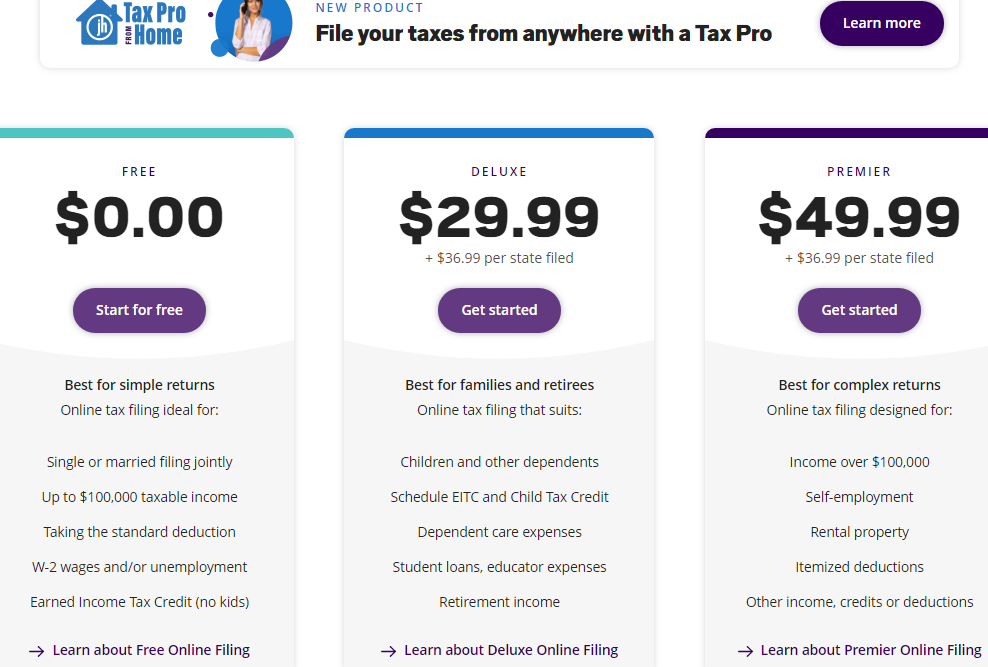The height and width of the screenshot is (667, 988).
Task: Click the $0.00 Free plan price
Action: [x=139, y=218]
